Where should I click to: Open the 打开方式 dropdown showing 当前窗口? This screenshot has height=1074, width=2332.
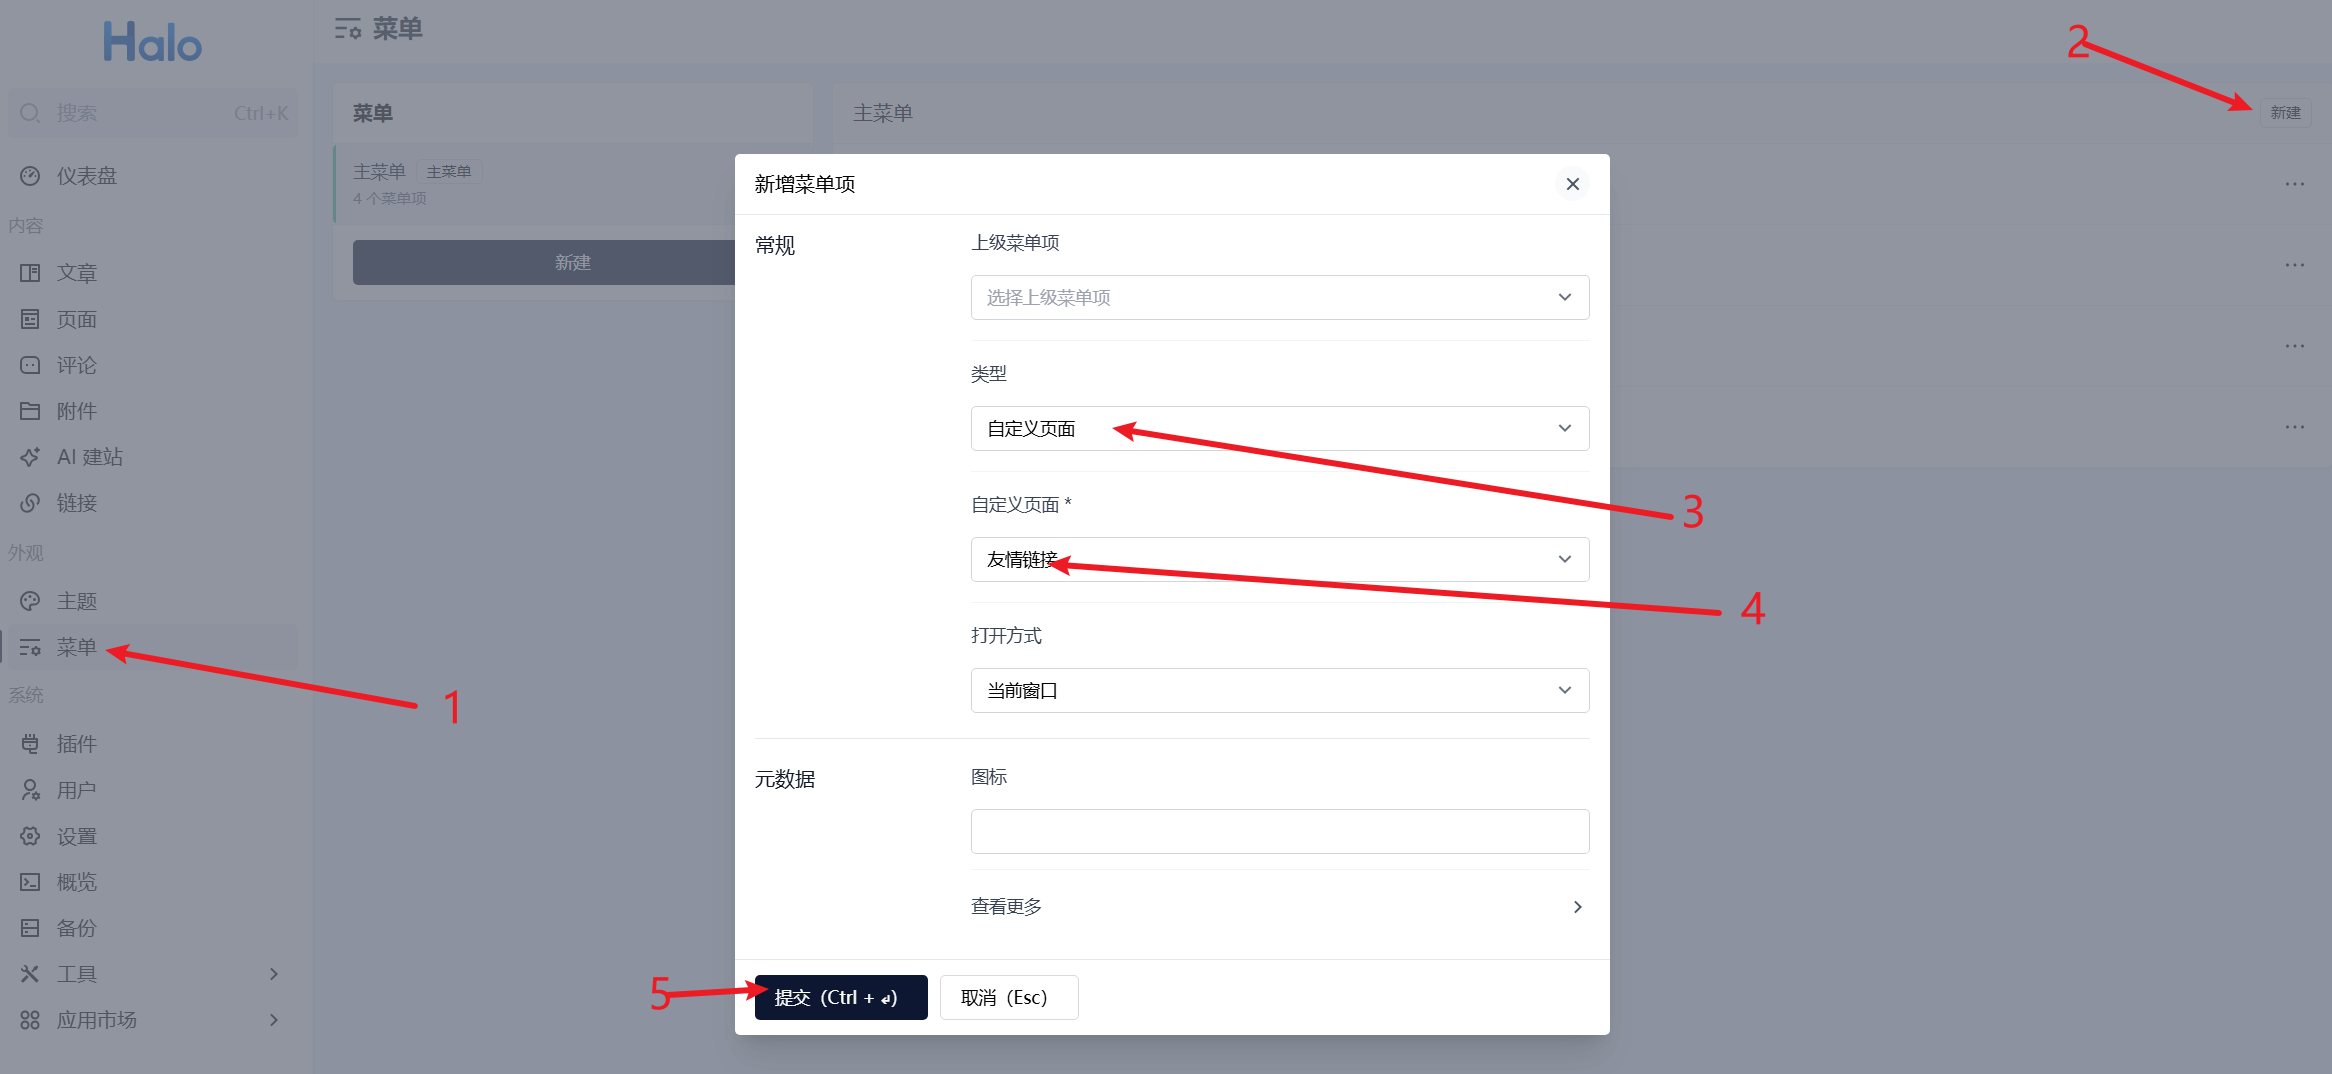(x=1279, y=691)
